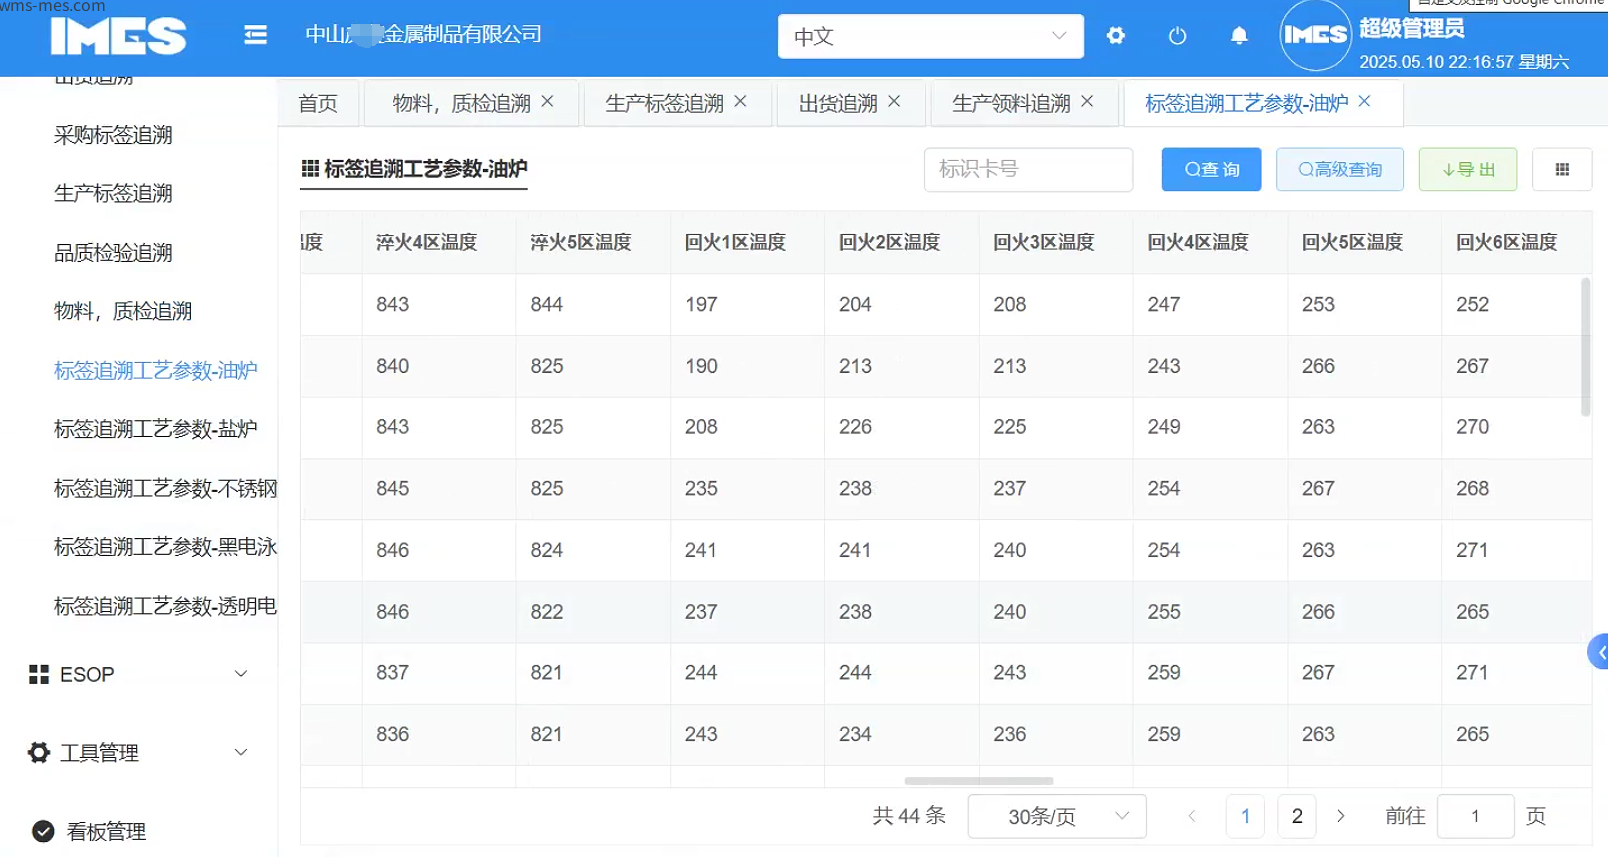Open 标签追溯工艺参数-不锈钢 in sidebar
The width and height of the screenshot is (1608, 857).
pyautogui.click(x=165, y=488)
